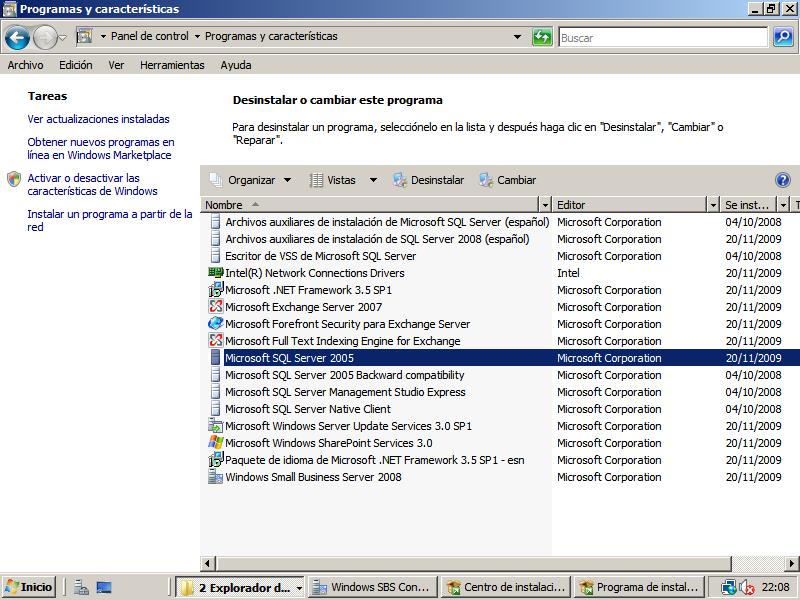Click the network tray icon
The image size is (800, 600).
729,587
